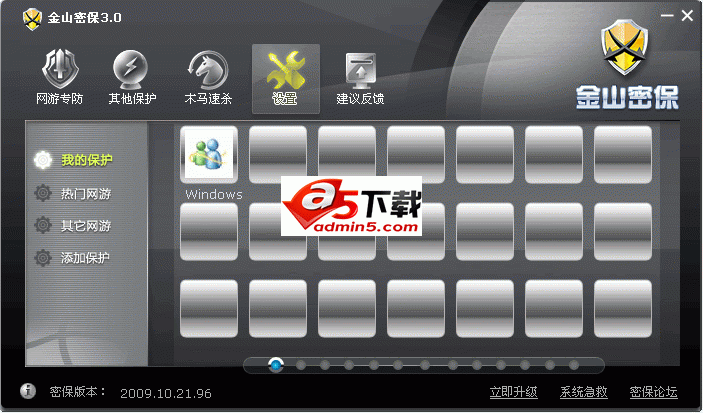Click the gear icon beside 添加保护

click(x=43, y=257)
